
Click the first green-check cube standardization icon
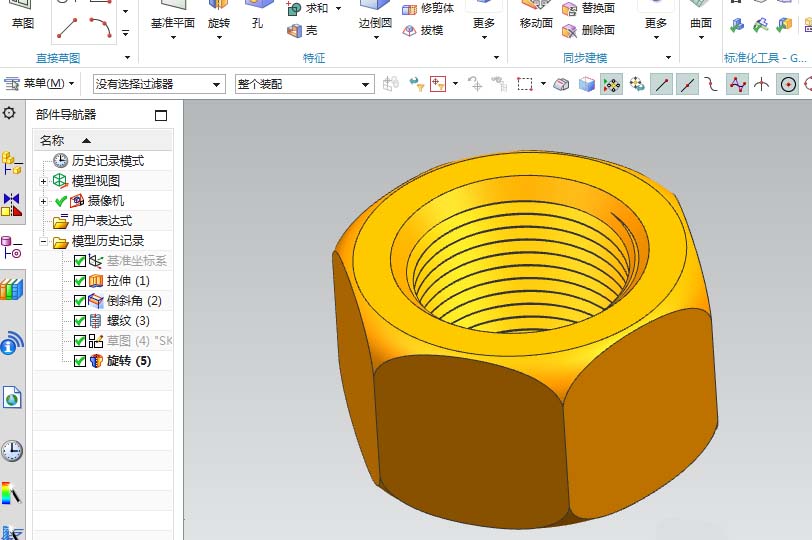pos(736,24)
